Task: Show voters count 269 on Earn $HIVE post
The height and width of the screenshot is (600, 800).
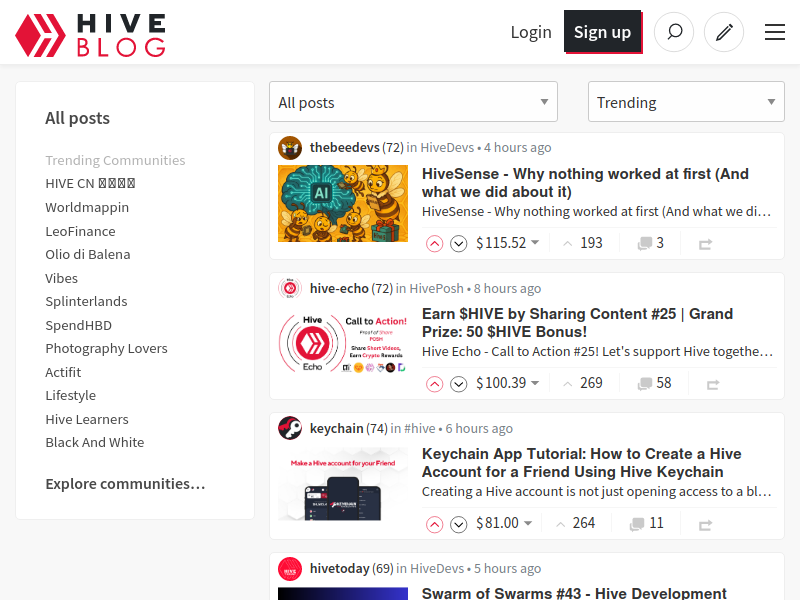Action: (583, 383)
